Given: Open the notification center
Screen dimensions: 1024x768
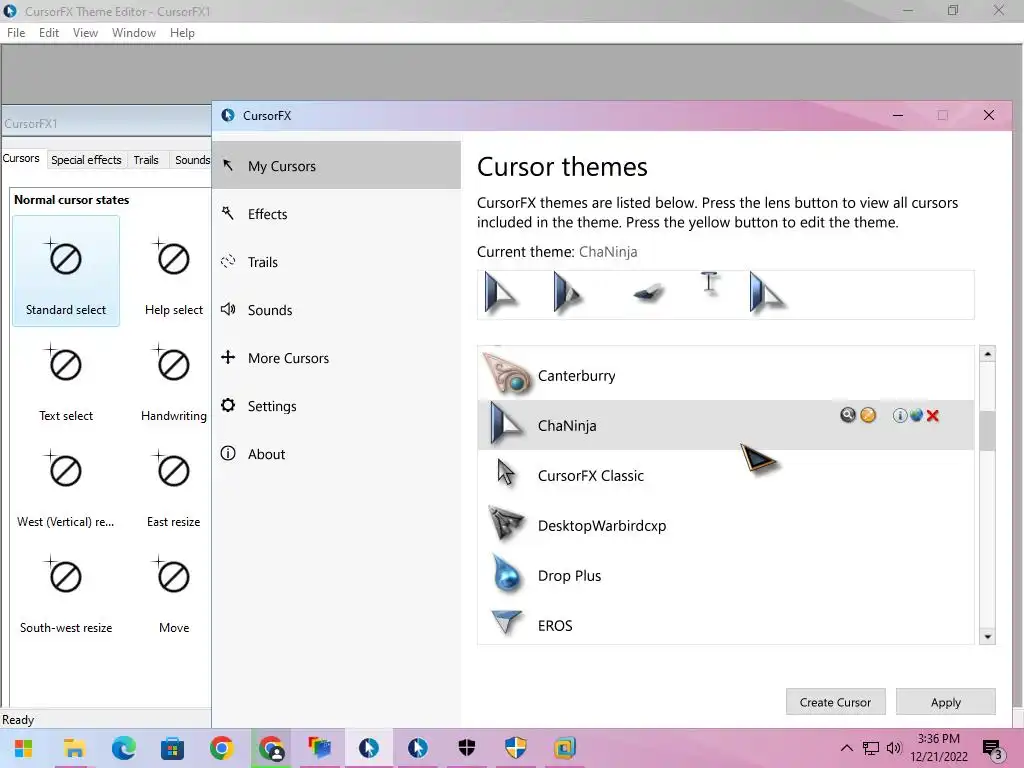Looking at the screenshot, I should click(993, 748).
